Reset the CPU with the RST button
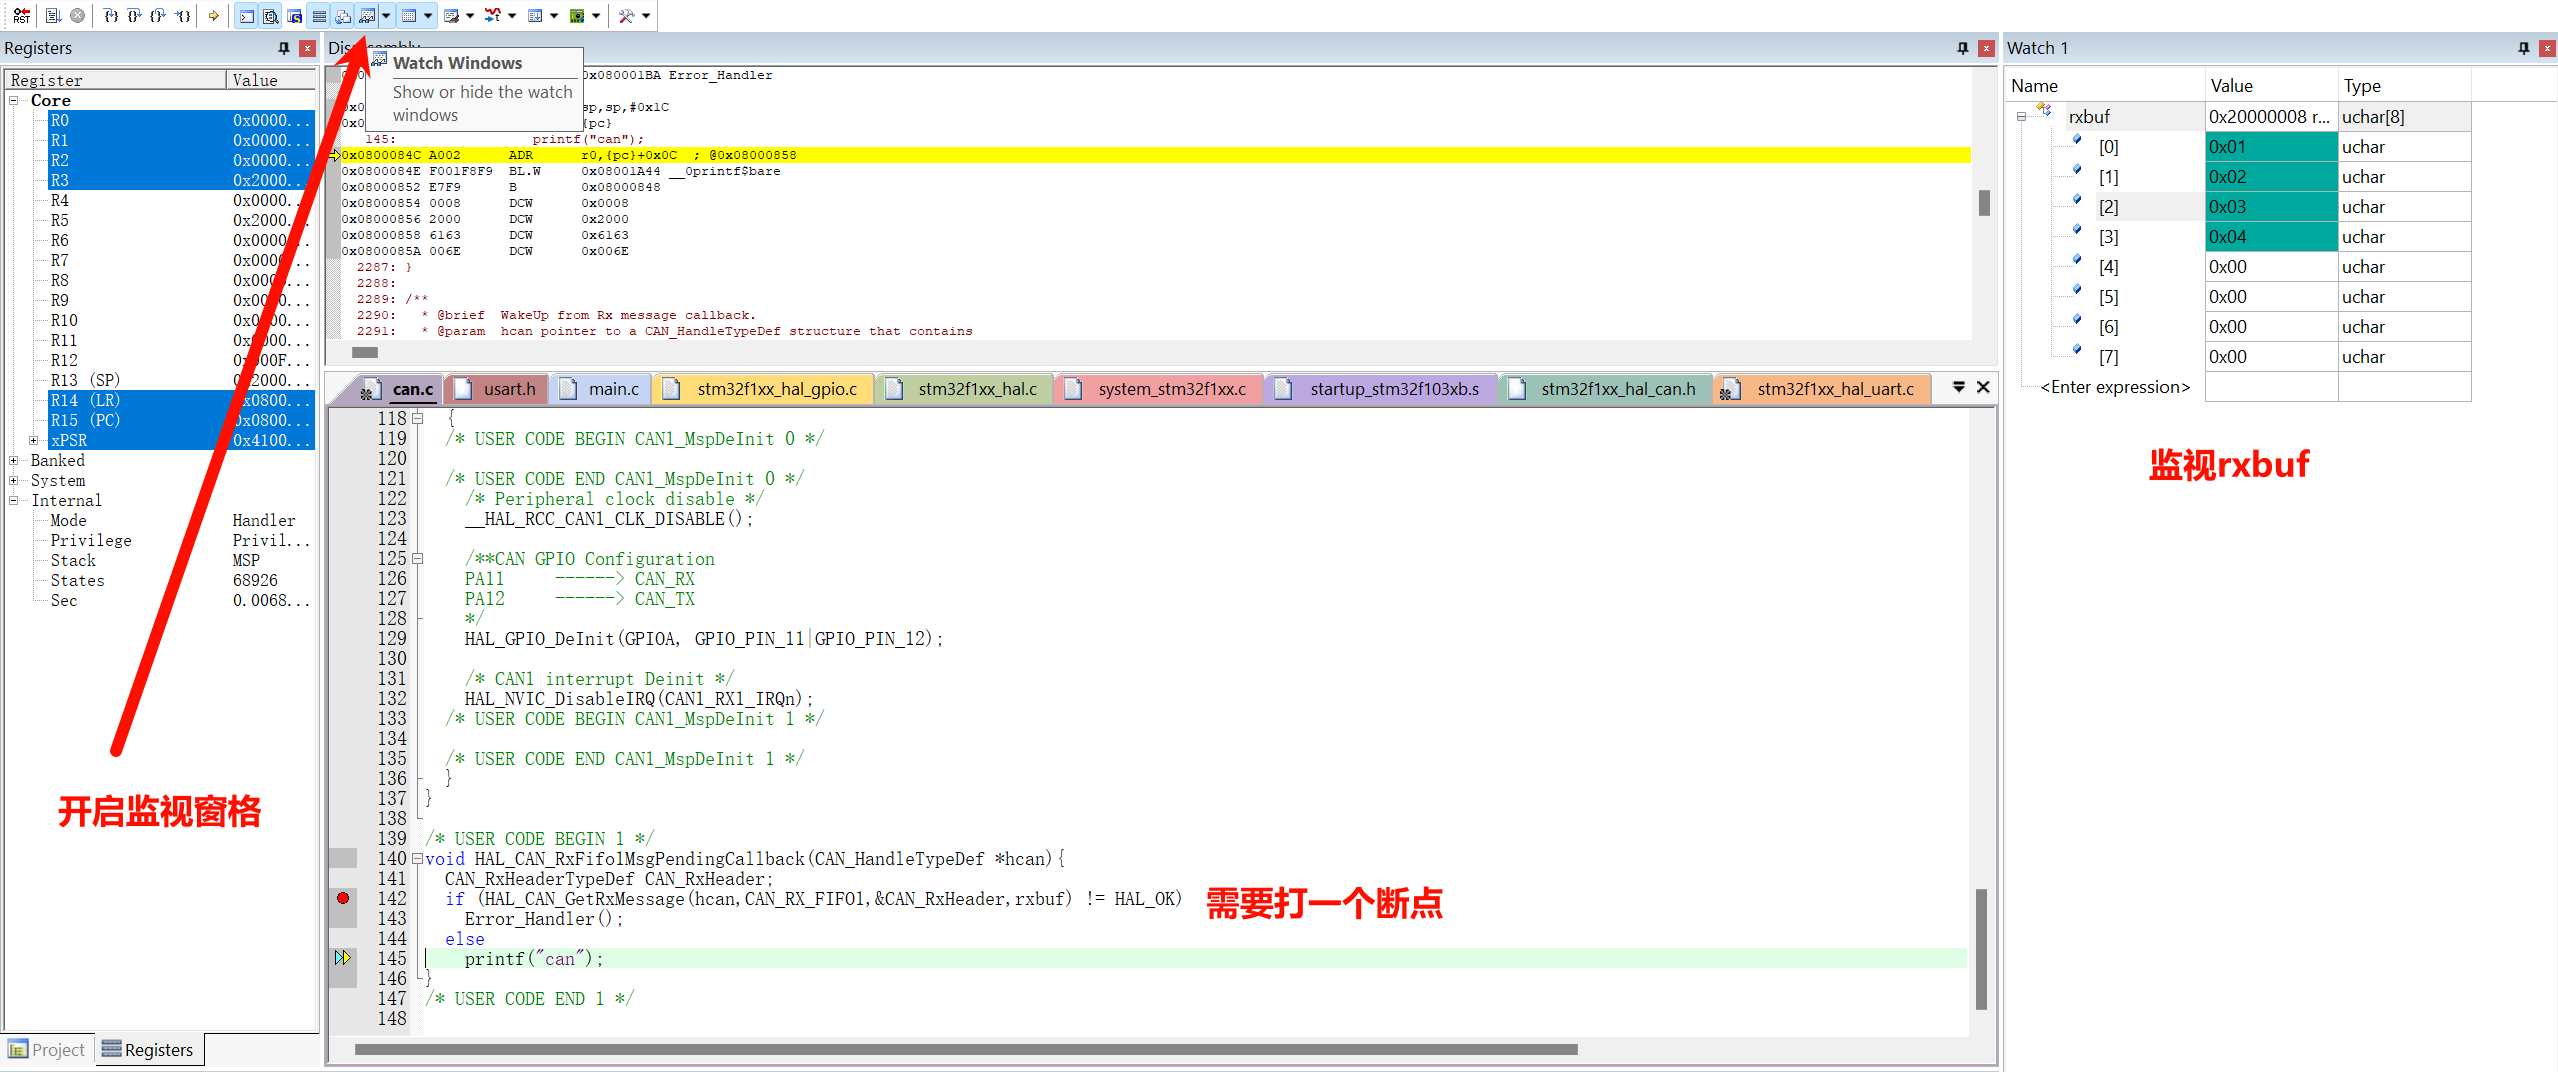Image resolution: width=2558 pixels, height=1072 pixels. [x=21, y=16]
